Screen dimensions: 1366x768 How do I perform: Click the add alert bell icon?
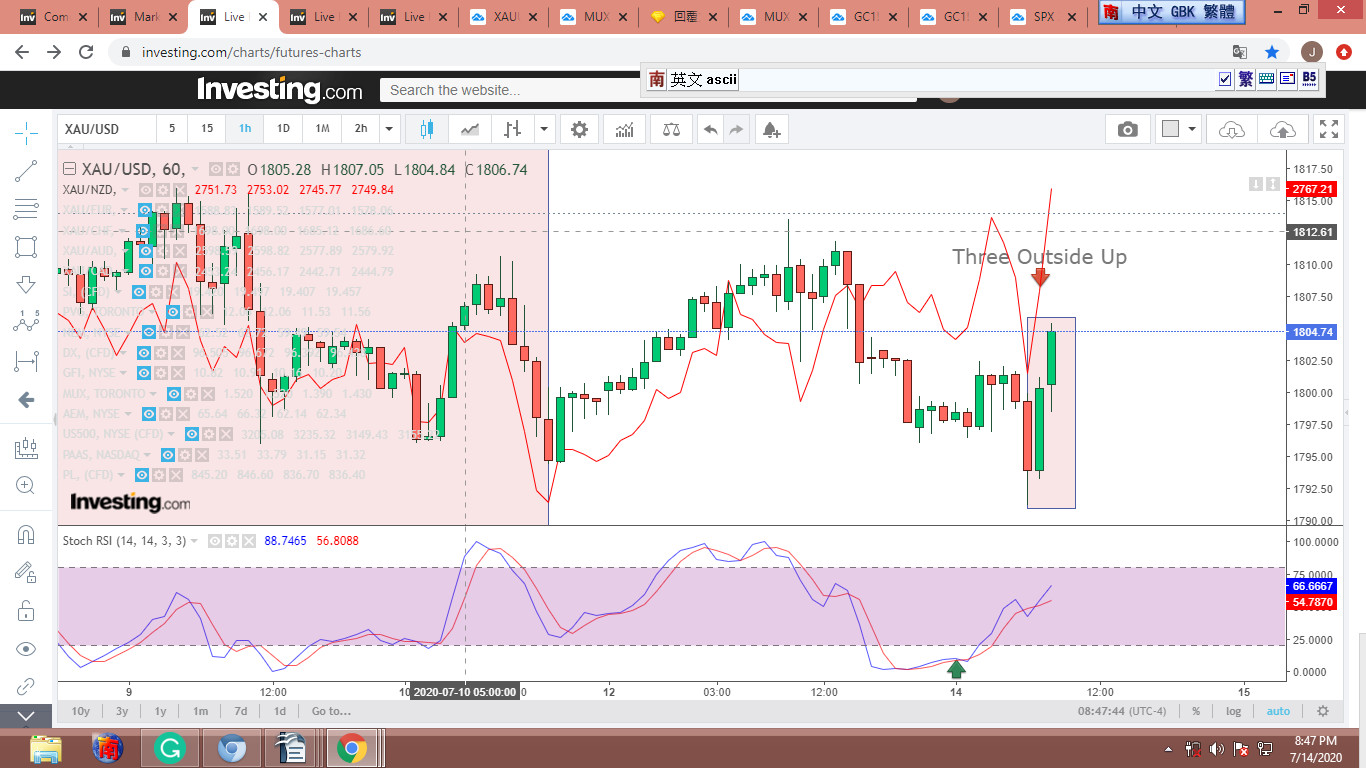point(770,129)
